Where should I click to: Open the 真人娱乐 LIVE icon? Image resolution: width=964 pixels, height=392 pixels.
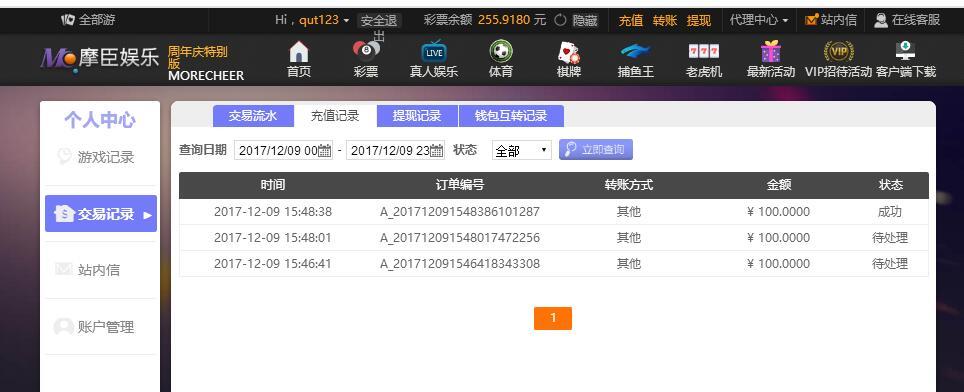434,52
